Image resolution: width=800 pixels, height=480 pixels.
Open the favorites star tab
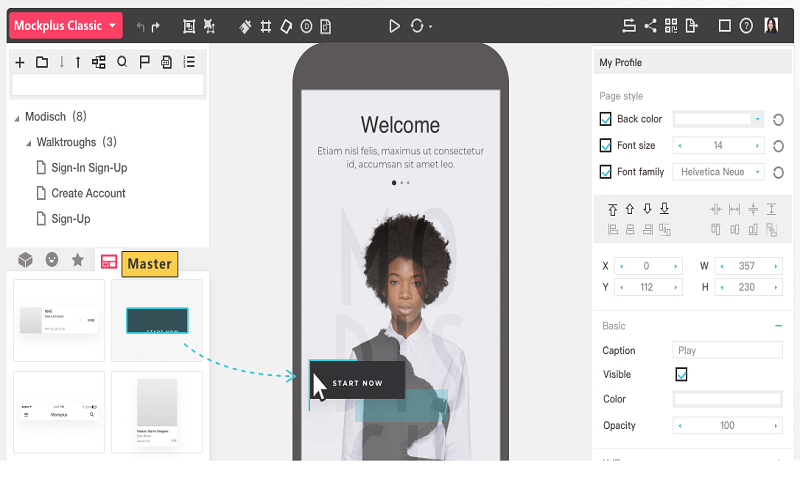pos(77,260)
